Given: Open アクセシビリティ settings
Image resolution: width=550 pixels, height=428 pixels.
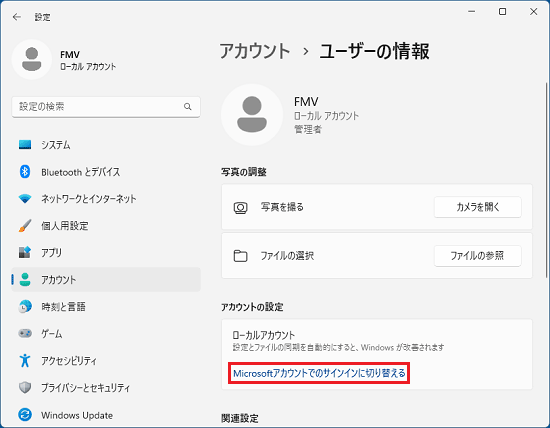Looking at the screenshot, I should 106,360.
